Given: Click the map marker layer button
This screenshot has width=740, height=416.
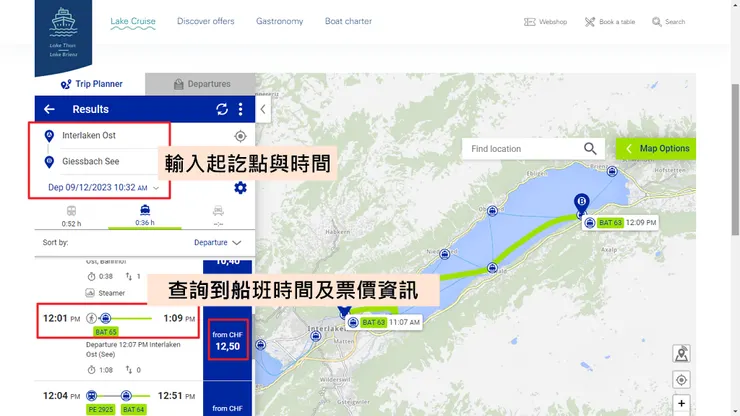Looking at the screenshot, I should 681,354.
